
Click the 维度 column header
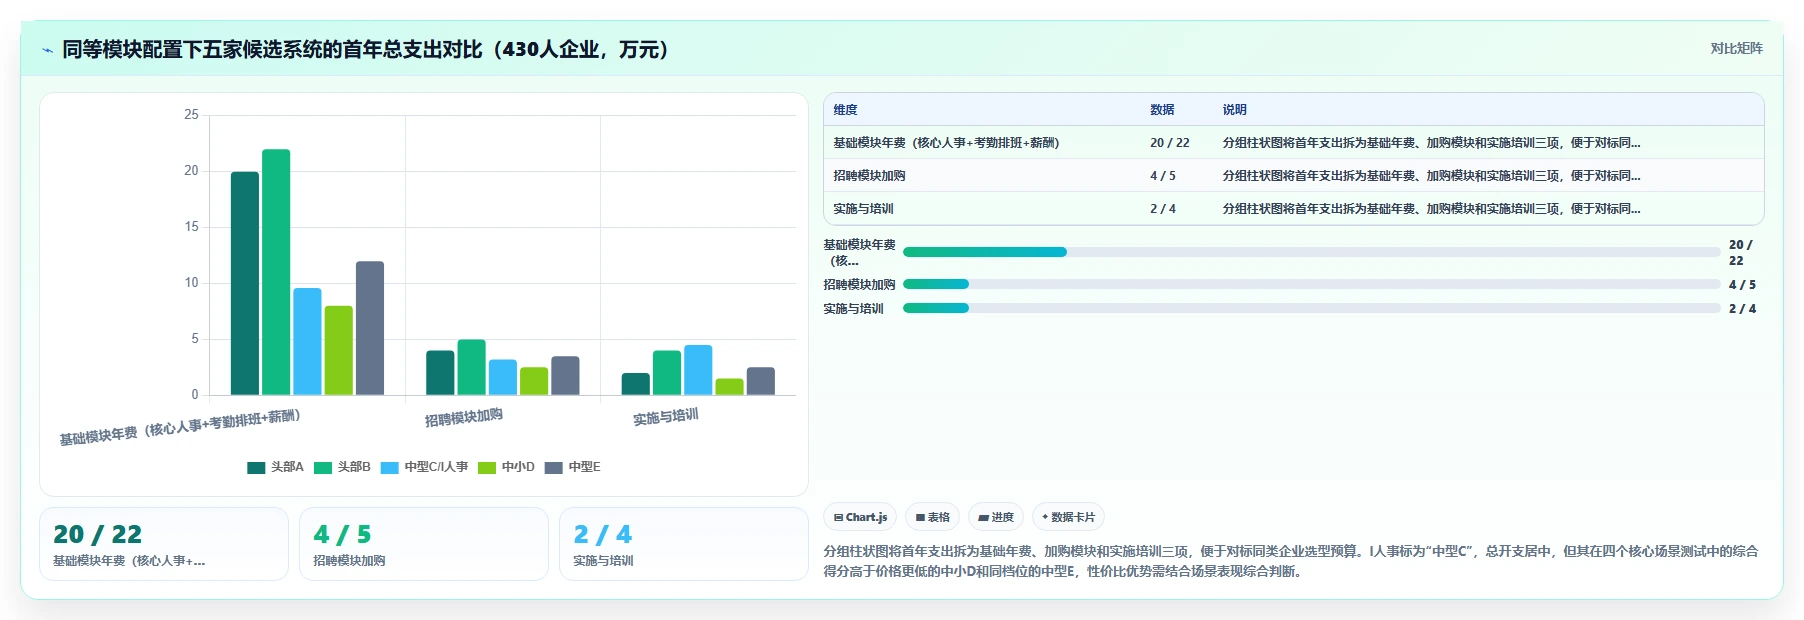coord(845,110)
